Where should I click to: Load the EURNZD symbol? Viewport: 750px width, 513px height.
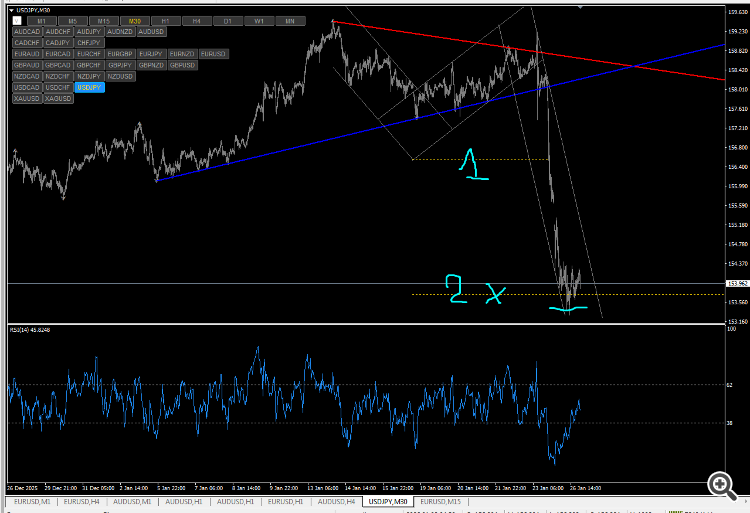[x=182, y=54]
